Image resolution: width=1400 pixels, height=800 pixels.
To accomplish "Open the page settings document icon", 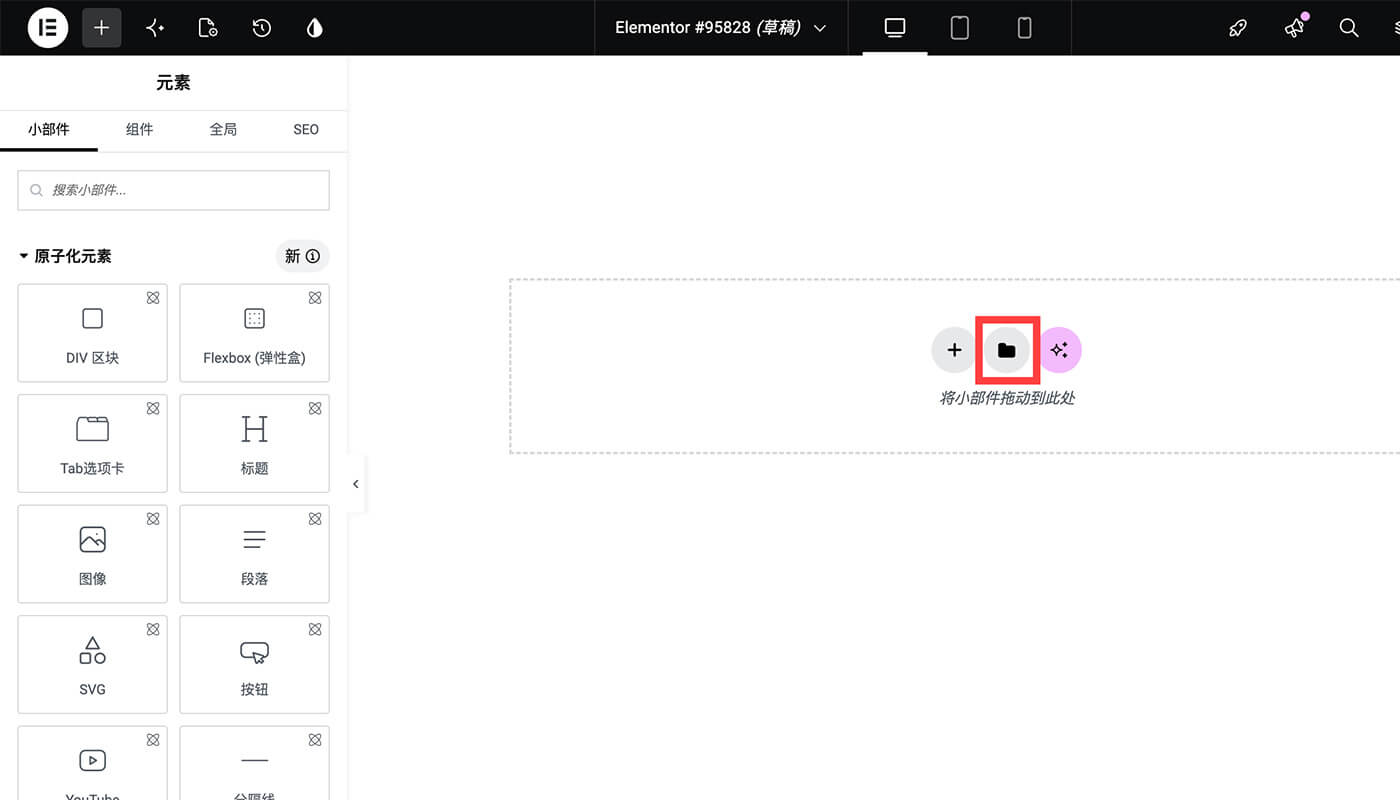I will [208, 28].
